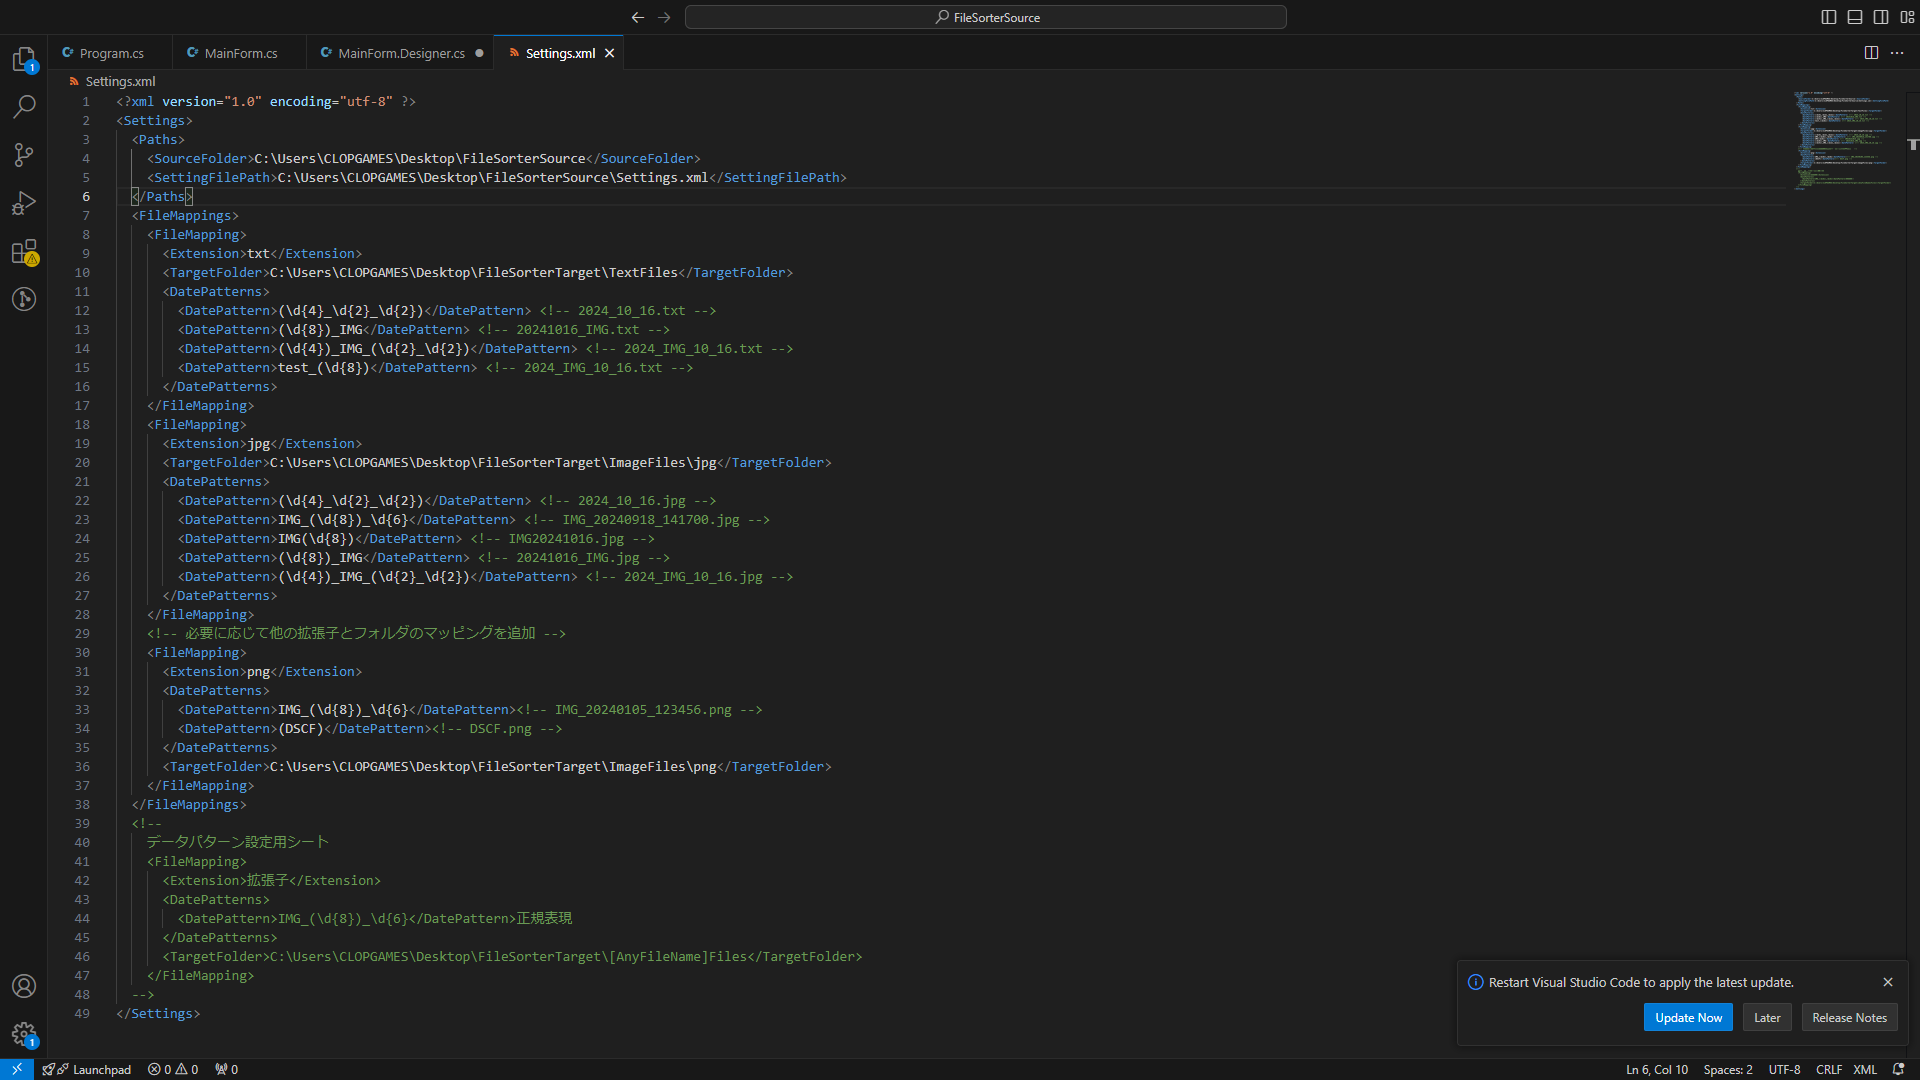Click split editor right icon
Screen dimensions: 1920x1080
[1871, 53]
